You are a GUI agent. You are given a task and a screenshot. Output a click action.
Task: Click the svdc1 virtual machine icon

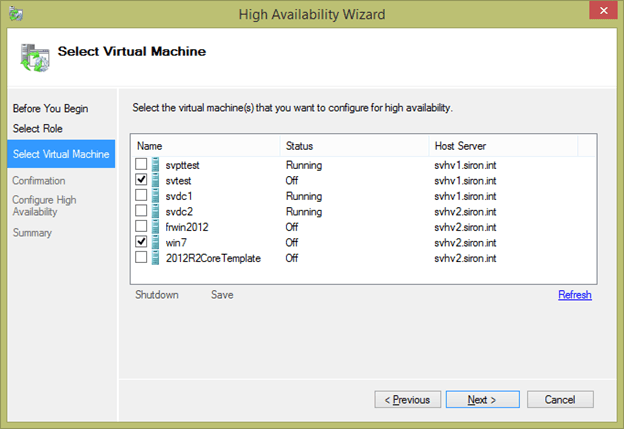click(155, 195)
